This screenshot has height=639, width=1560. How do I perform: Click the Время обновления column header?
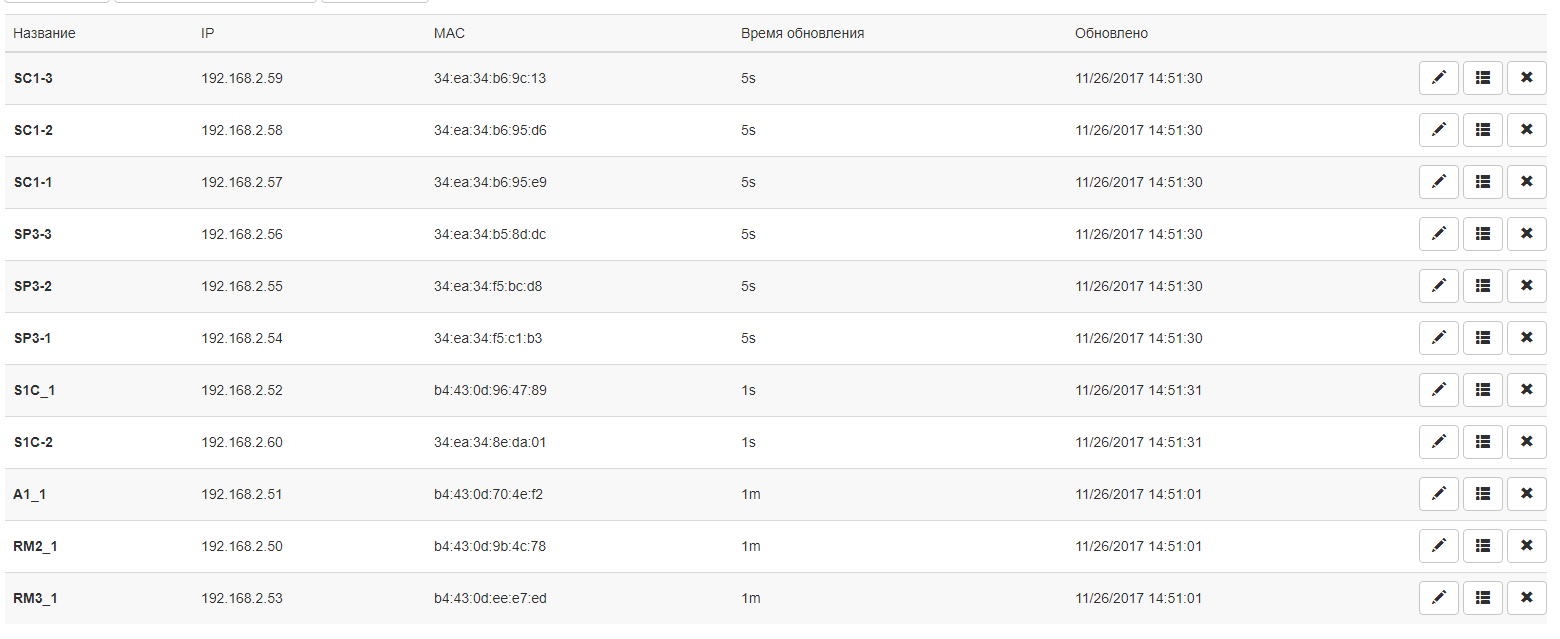coord(802,34)
